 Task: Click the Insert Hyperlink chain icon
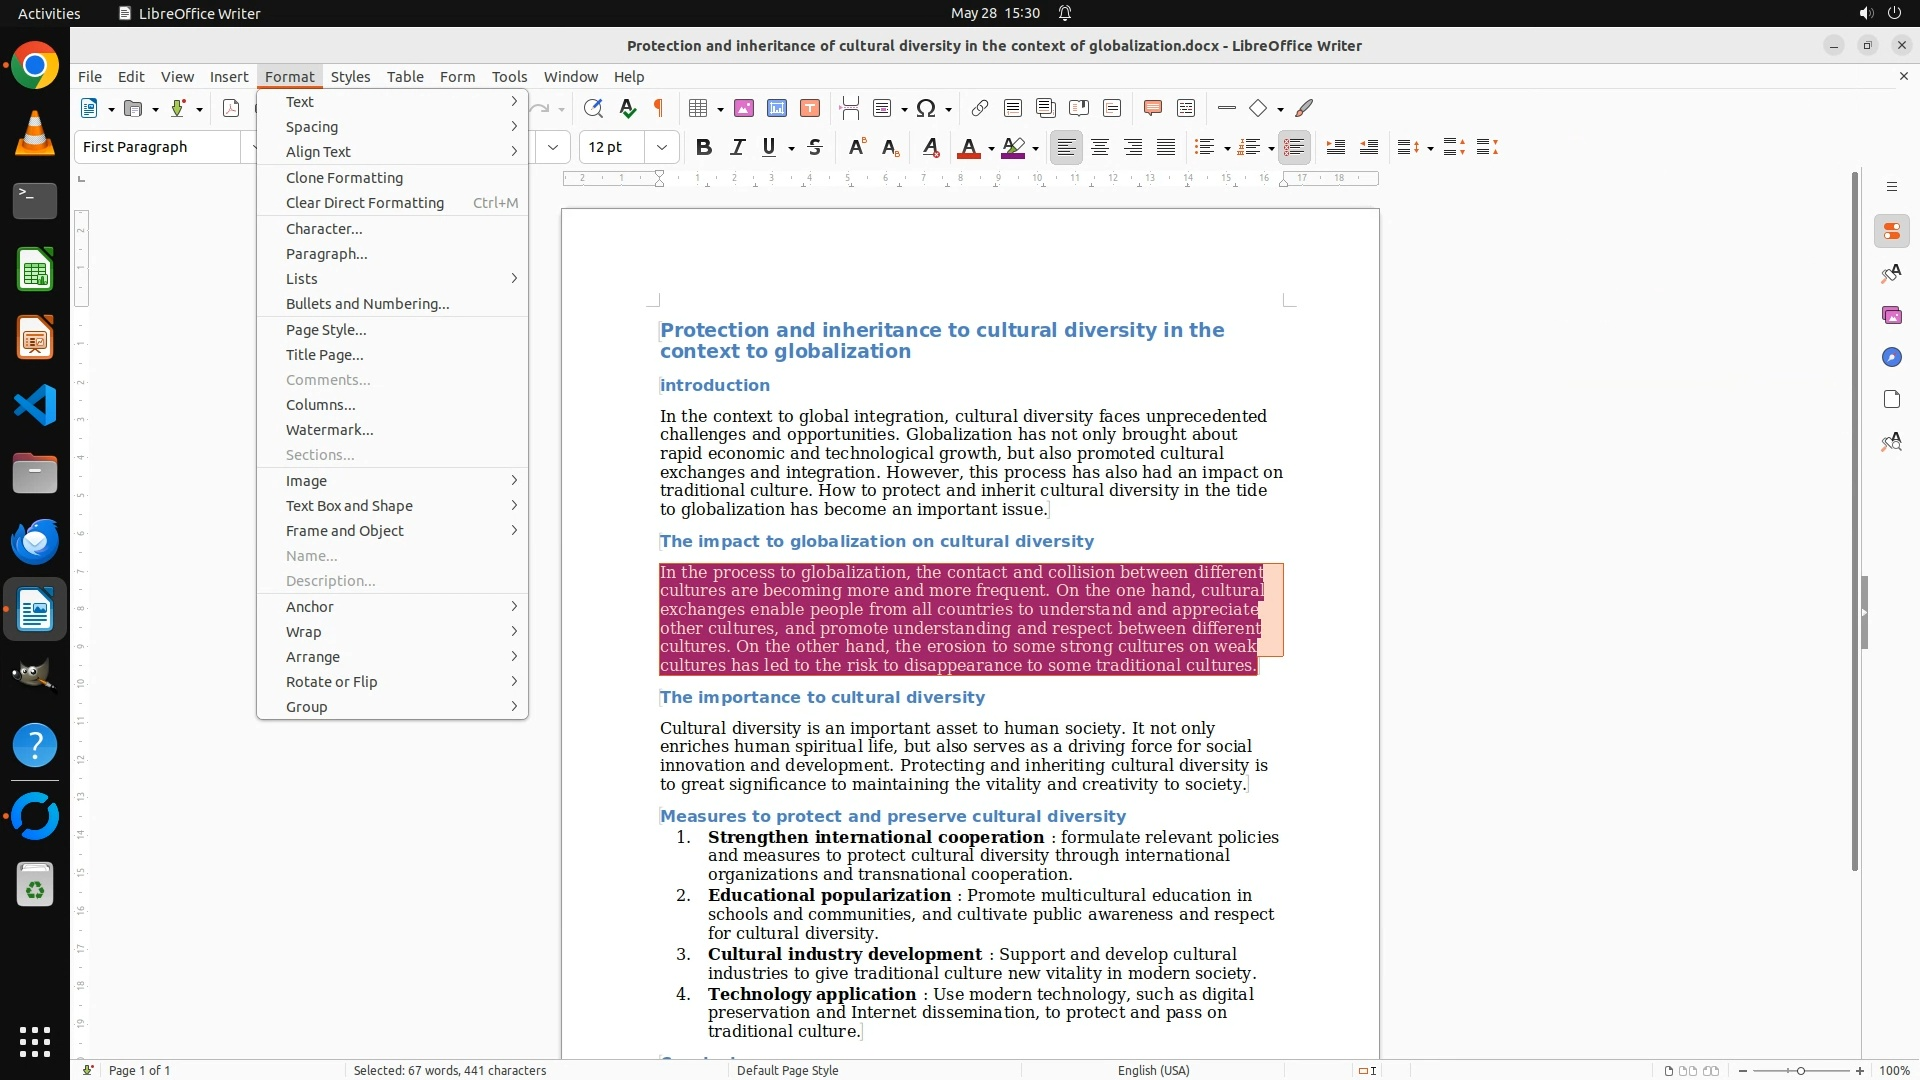click(x=980, y=108)
